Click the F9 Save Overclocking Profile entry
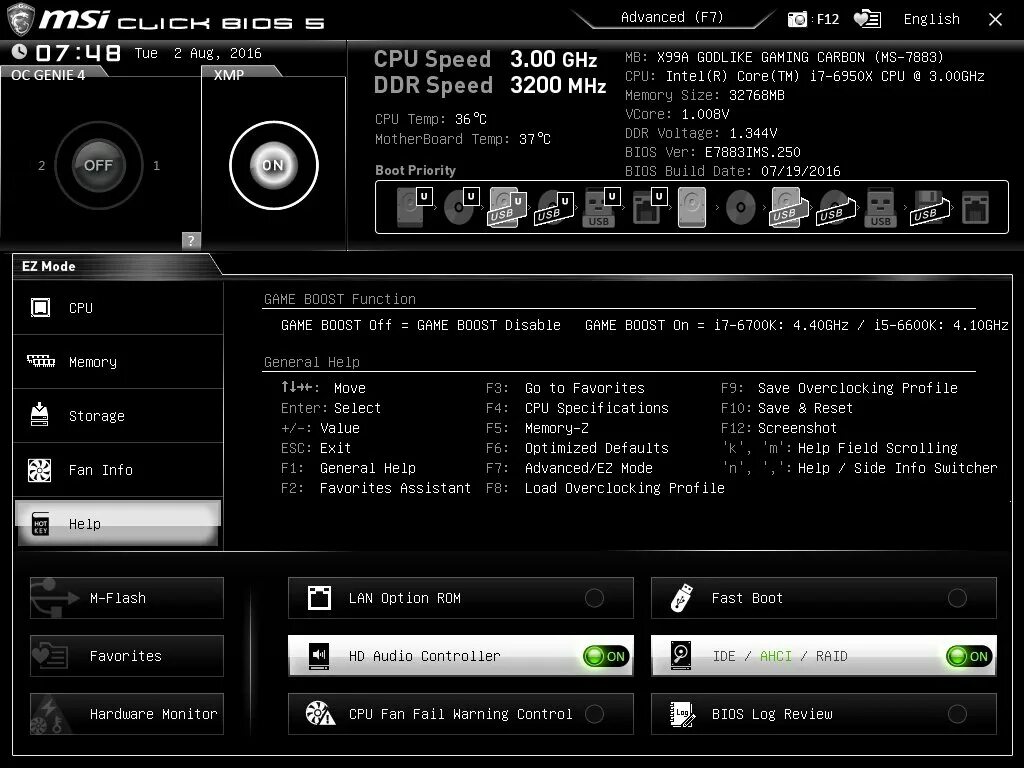The width and height of the screenshot is (1024, 768). coord(839,388)
